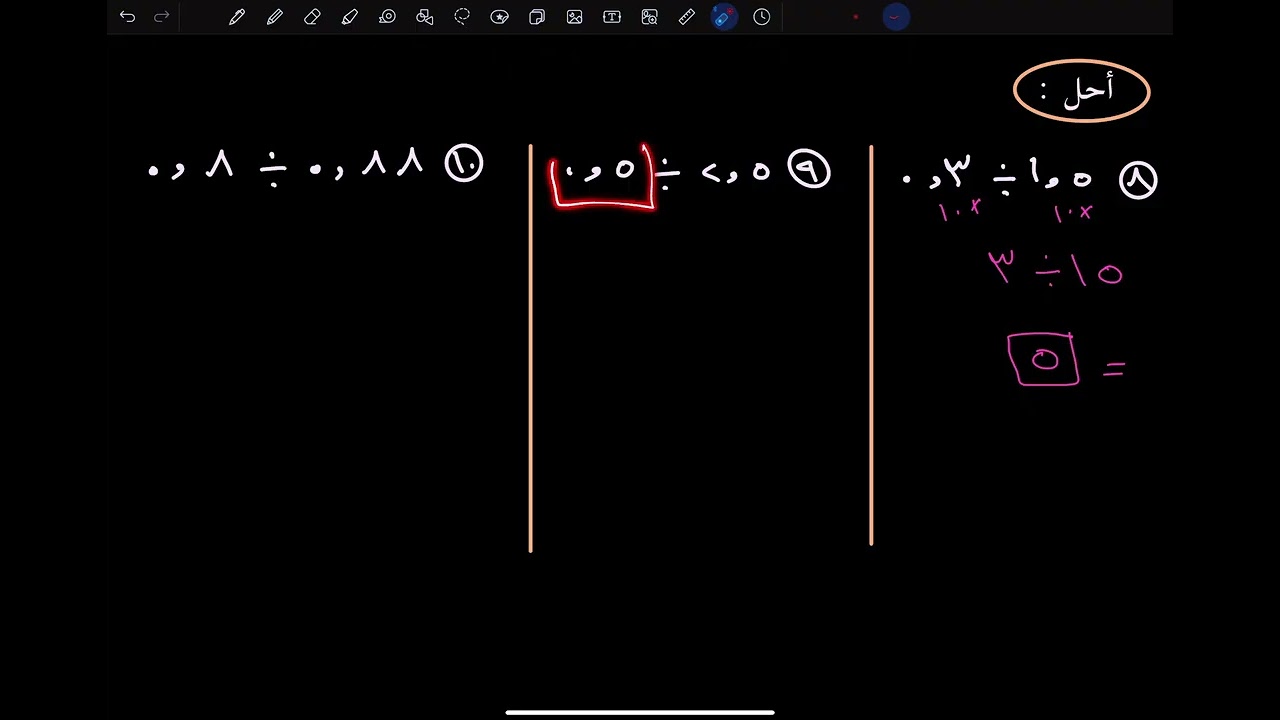Viewport: 1280px width, 720px height.
Task: Open the sticky notes tool
Action: point(537,17)
